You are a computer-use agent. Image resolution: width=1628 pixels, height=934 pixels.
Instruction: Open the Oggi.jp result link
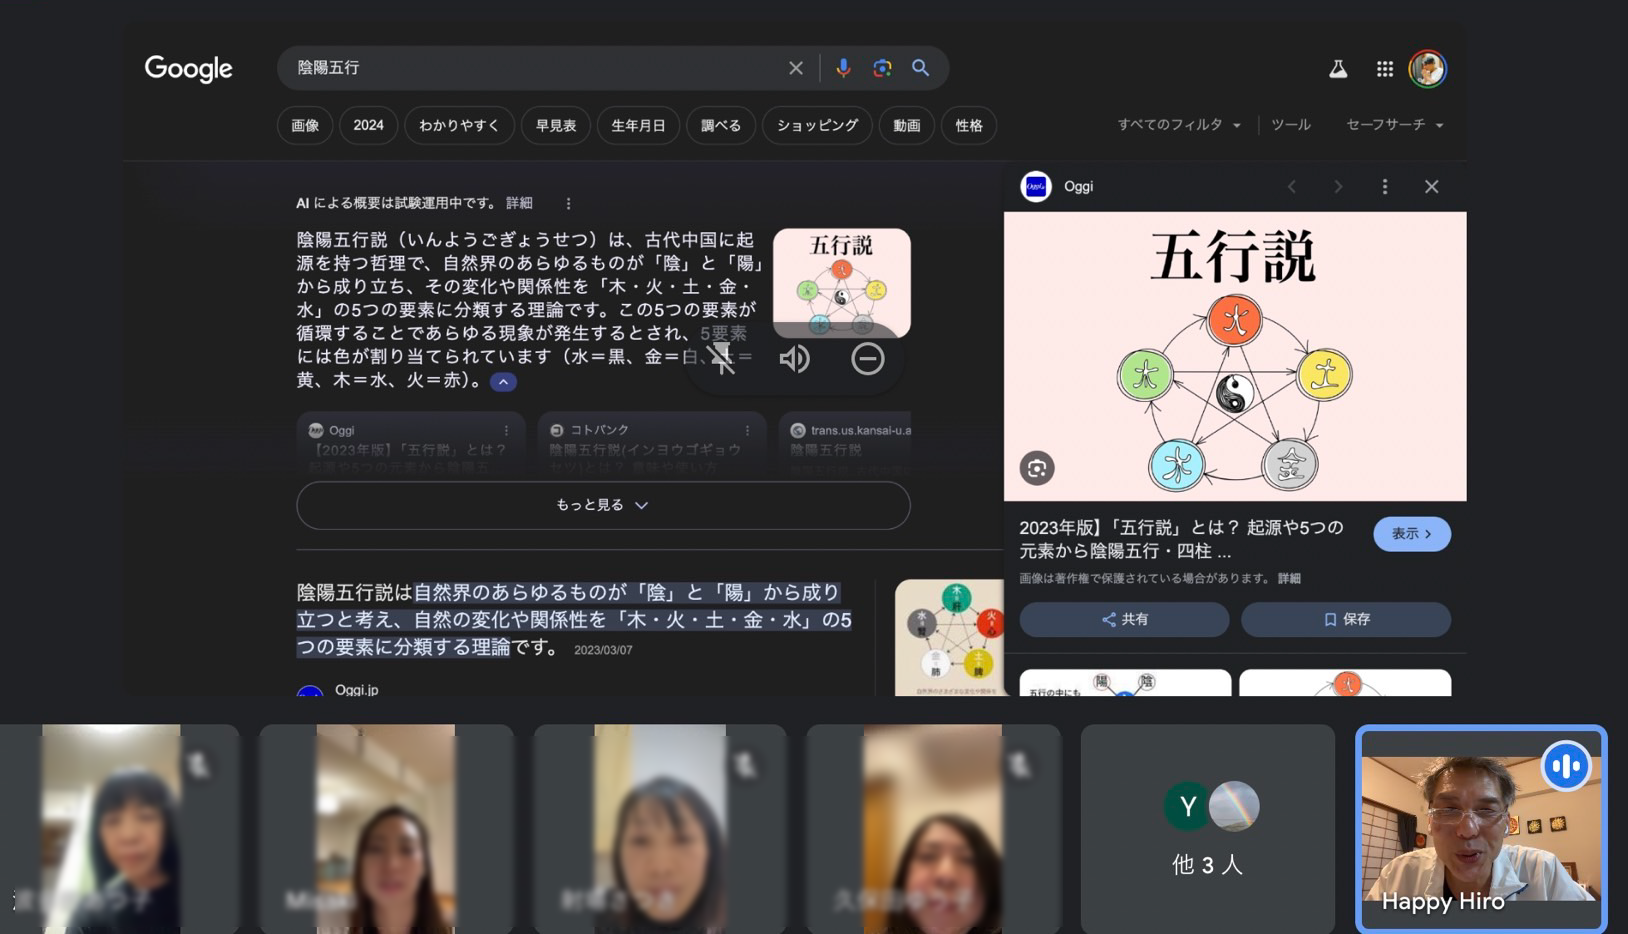point(356,690)
